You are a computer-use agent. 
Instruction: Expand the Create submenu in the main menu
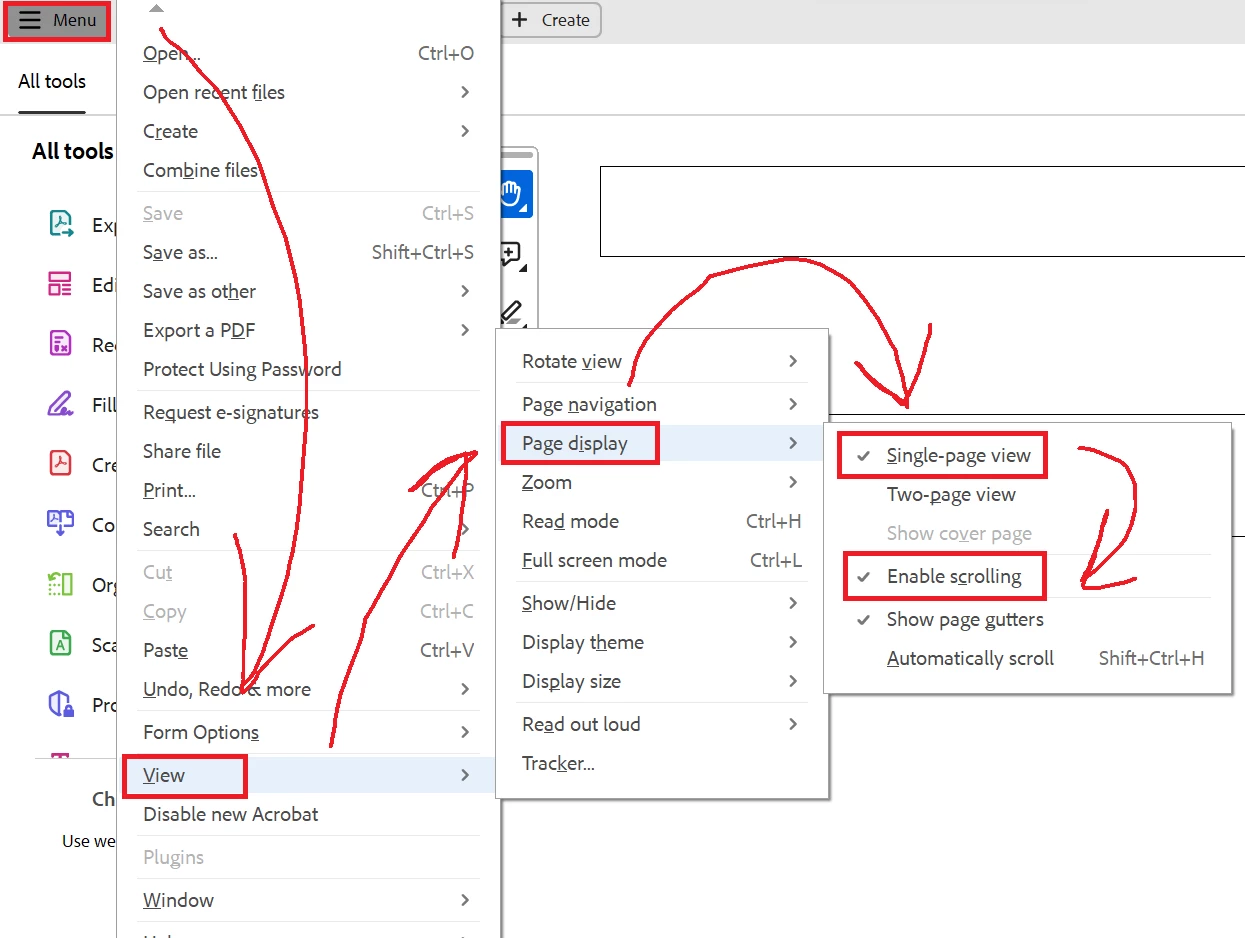coord(308,131)
